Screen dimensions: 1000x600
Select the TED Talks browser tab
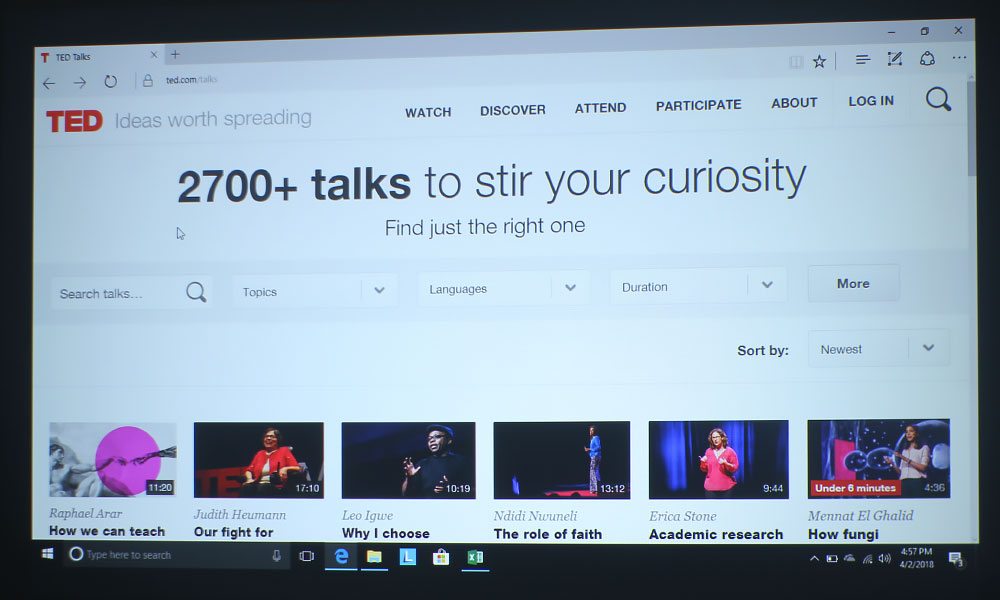(x=99, y=57)
